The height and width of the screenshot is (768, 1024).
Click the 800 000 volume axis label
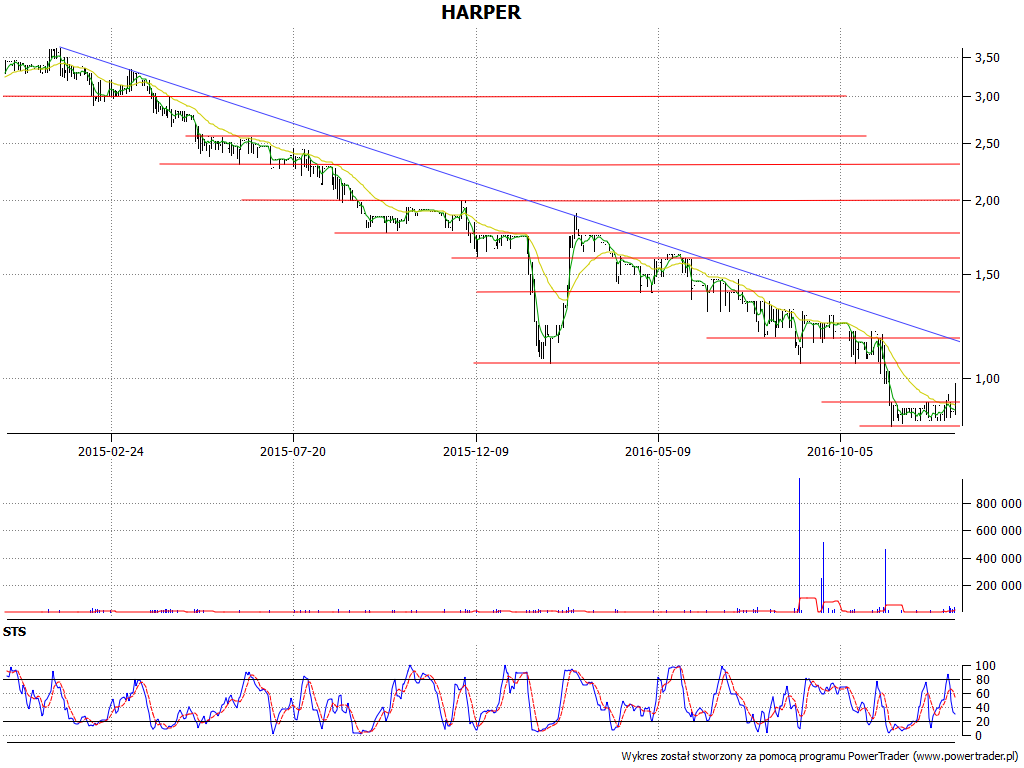[x=999, y=504]
